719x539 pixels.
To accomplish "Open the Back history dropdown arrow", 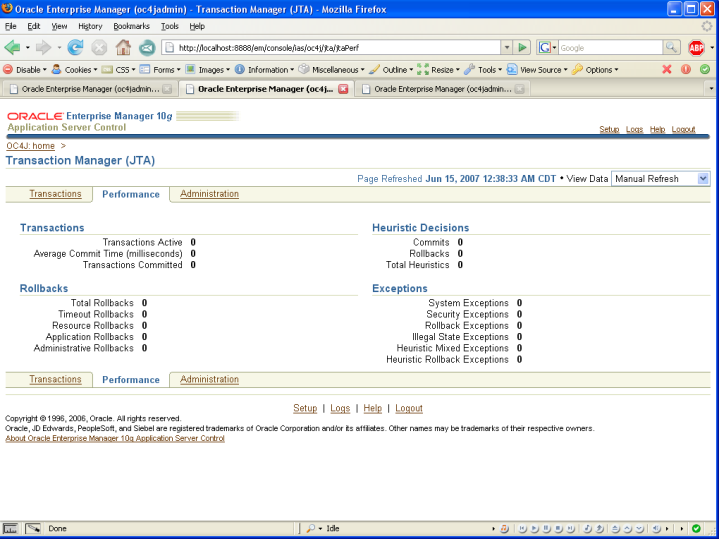I will (x=28, y=47).
